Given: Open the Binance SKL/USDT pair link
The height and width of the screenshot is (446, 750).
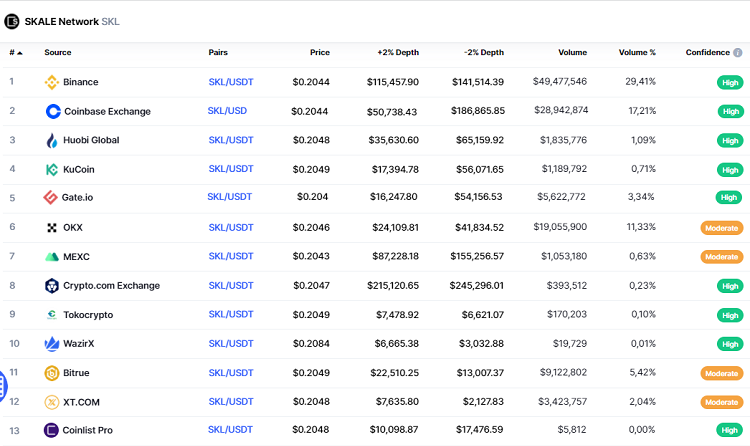Looking at the screenshot, I should click(230, 82).
